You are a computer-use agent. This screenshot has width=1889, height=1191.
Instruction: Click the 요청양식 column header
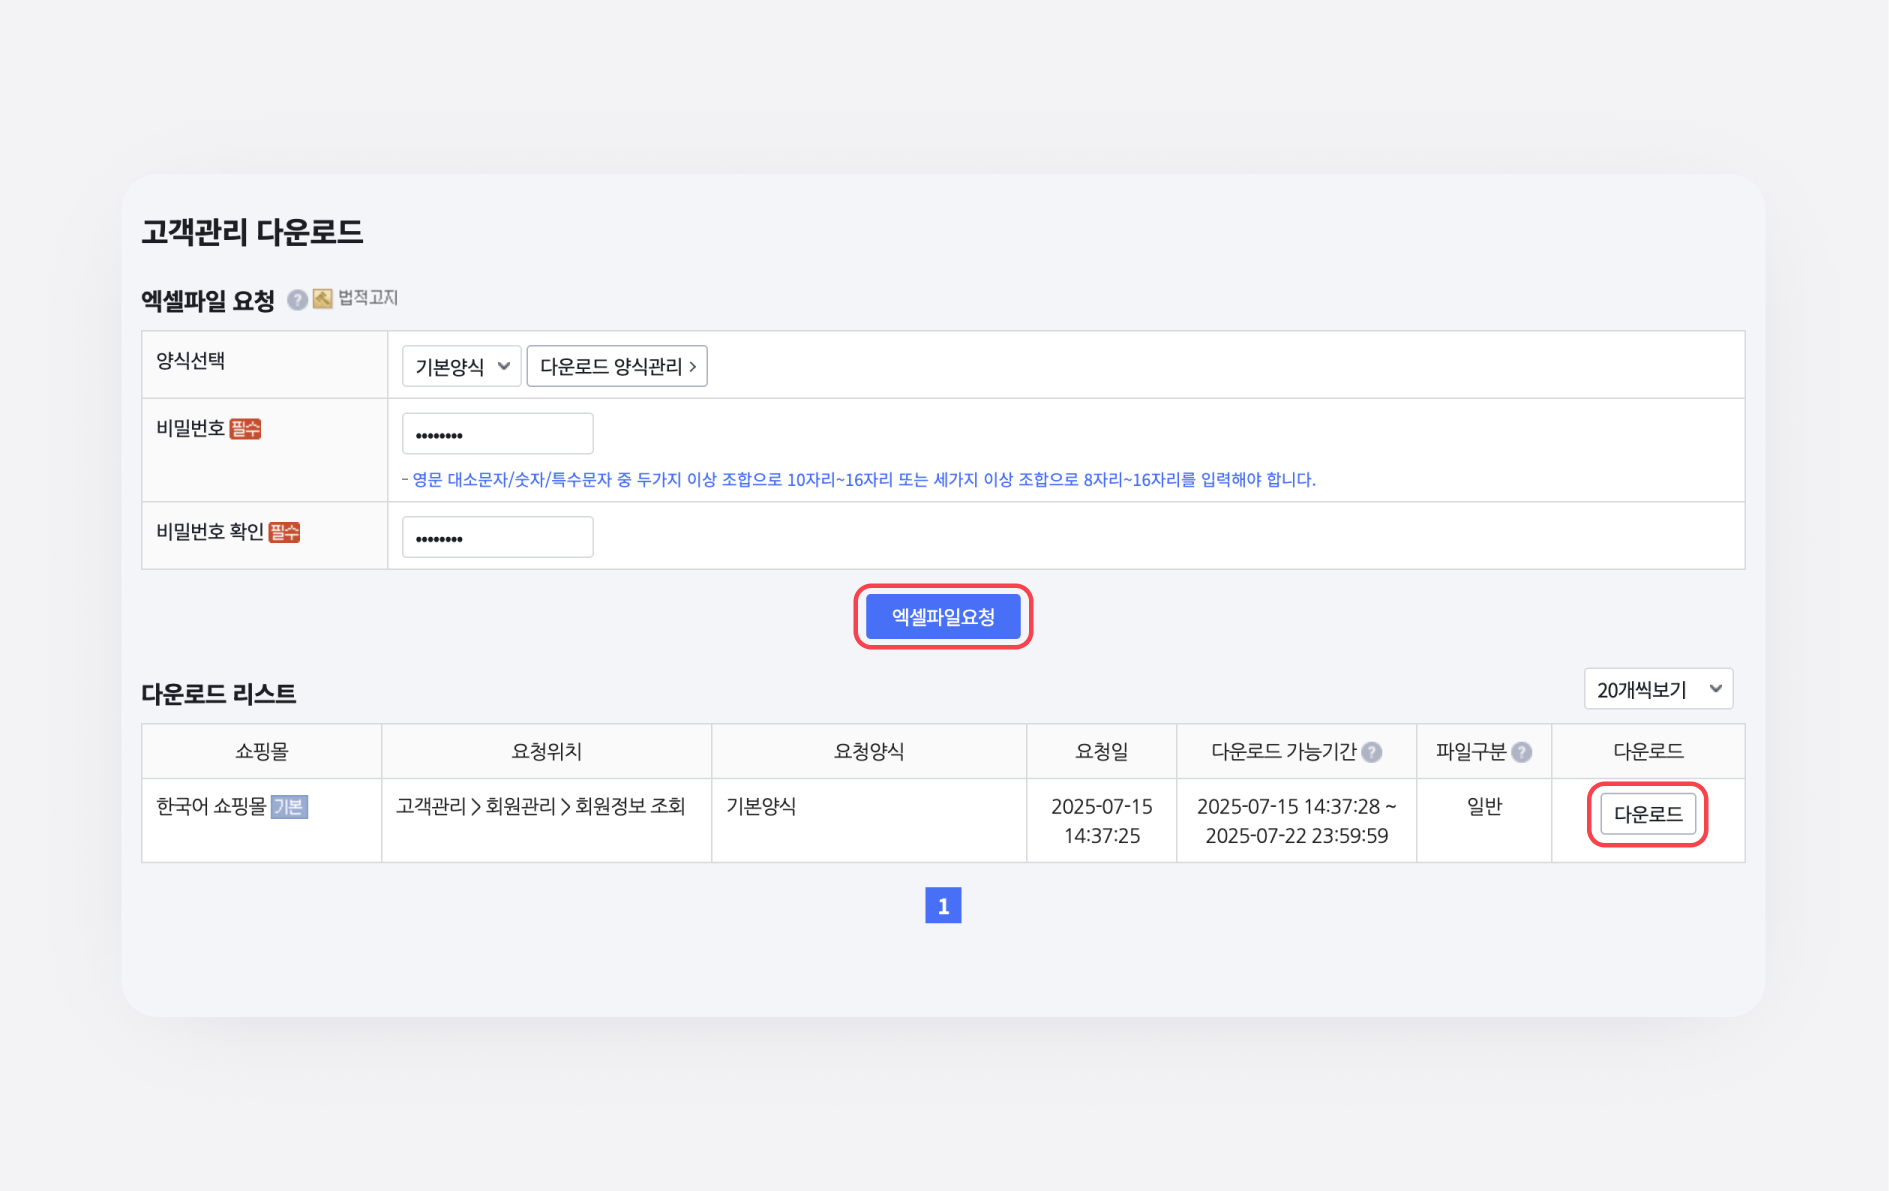[869, 751]
